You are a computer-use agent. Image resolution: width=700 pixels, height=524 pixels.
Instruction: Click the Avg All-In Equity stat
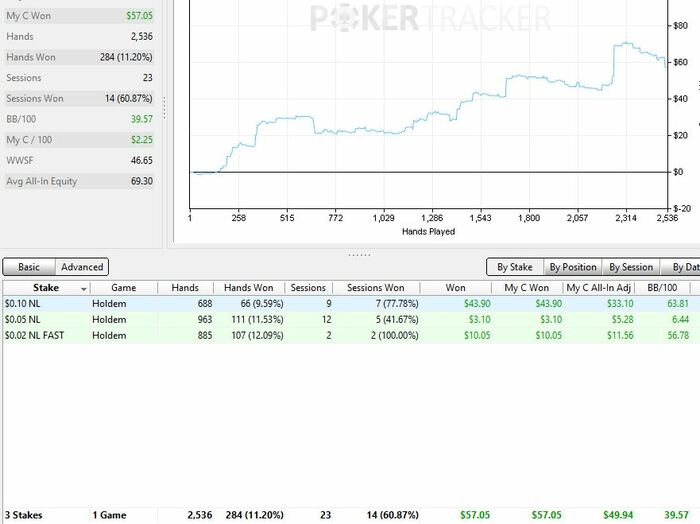click(x=79, y=181)
